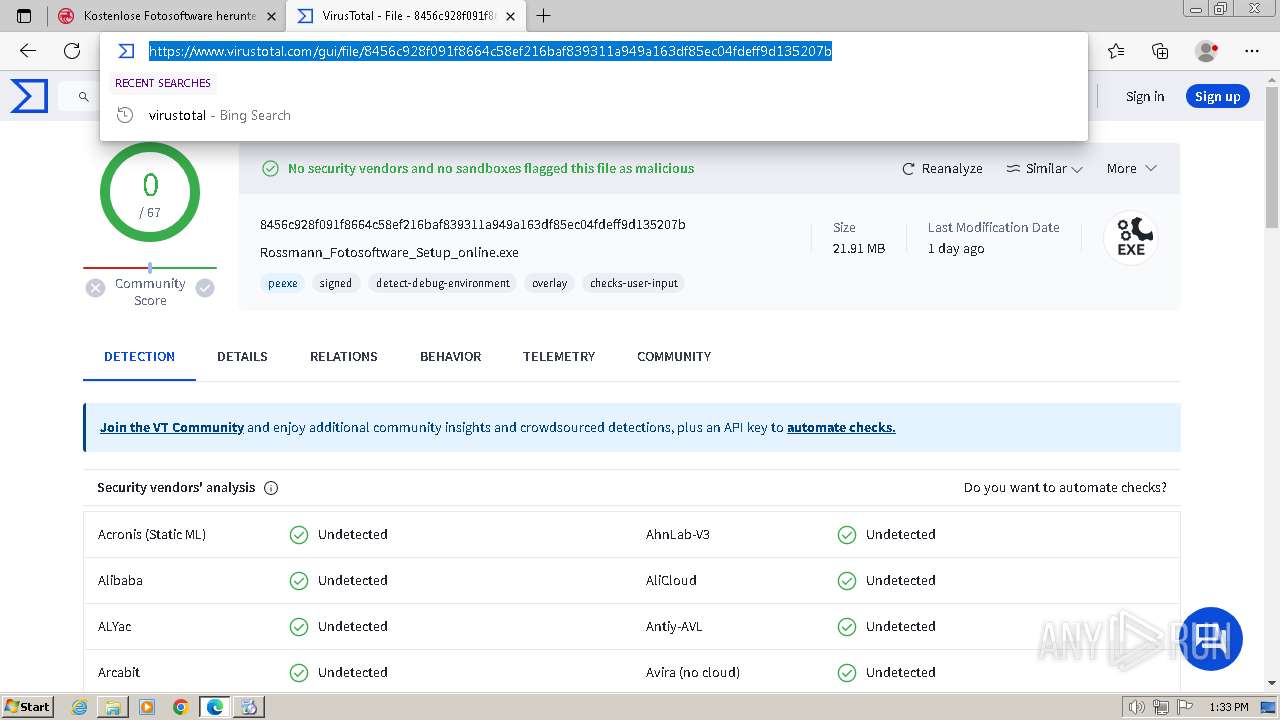Open the COMMUNITY tab
Image resolution: width=1280 pixels, height=720 pixels.
674,357
